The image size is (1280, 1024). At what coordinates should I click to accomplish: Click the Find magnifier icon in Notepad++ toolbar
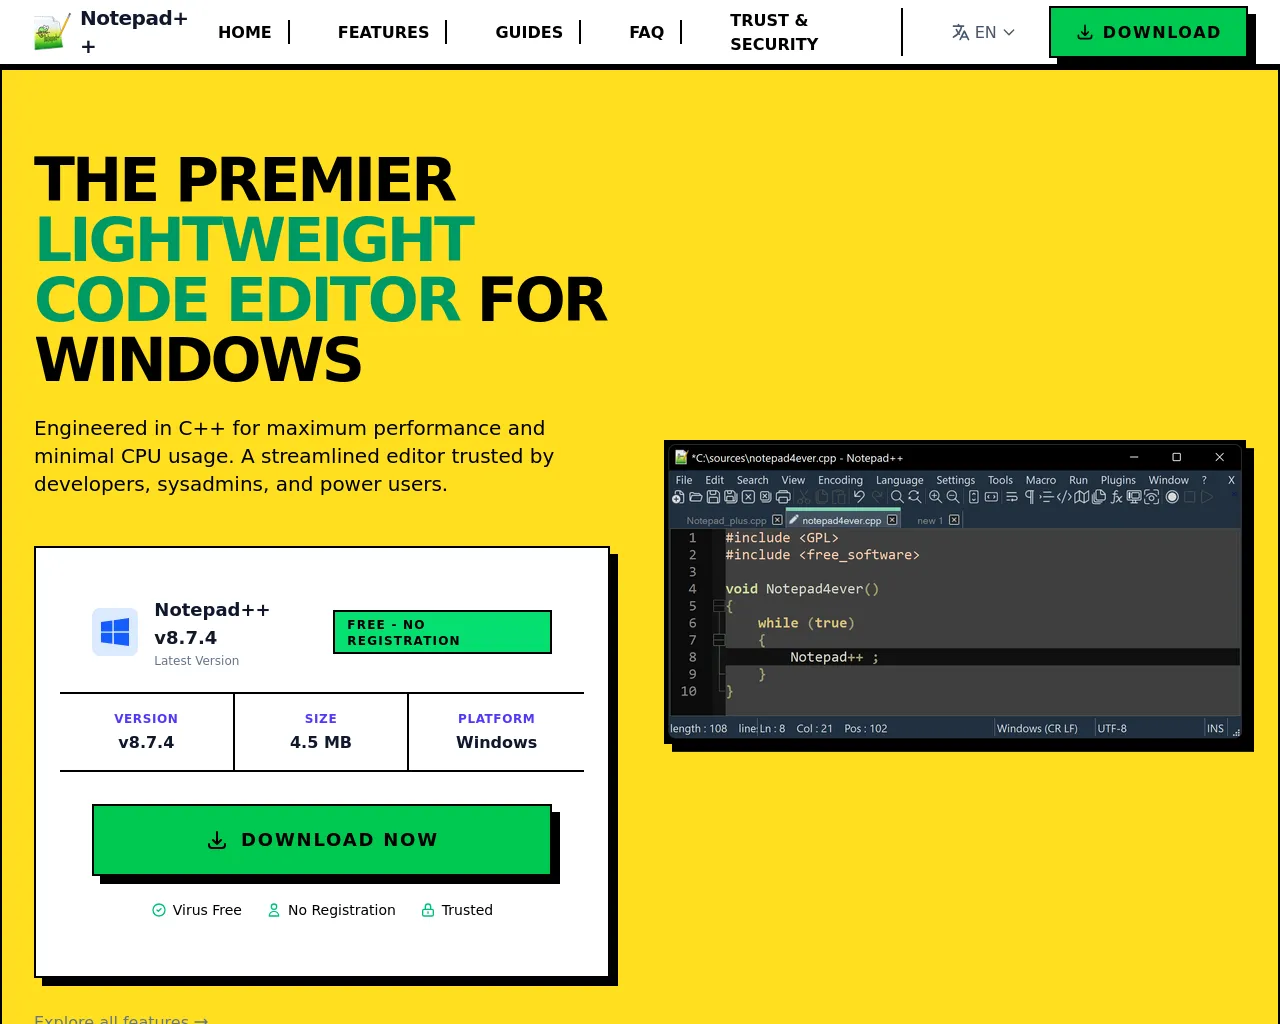pos(897,497)
